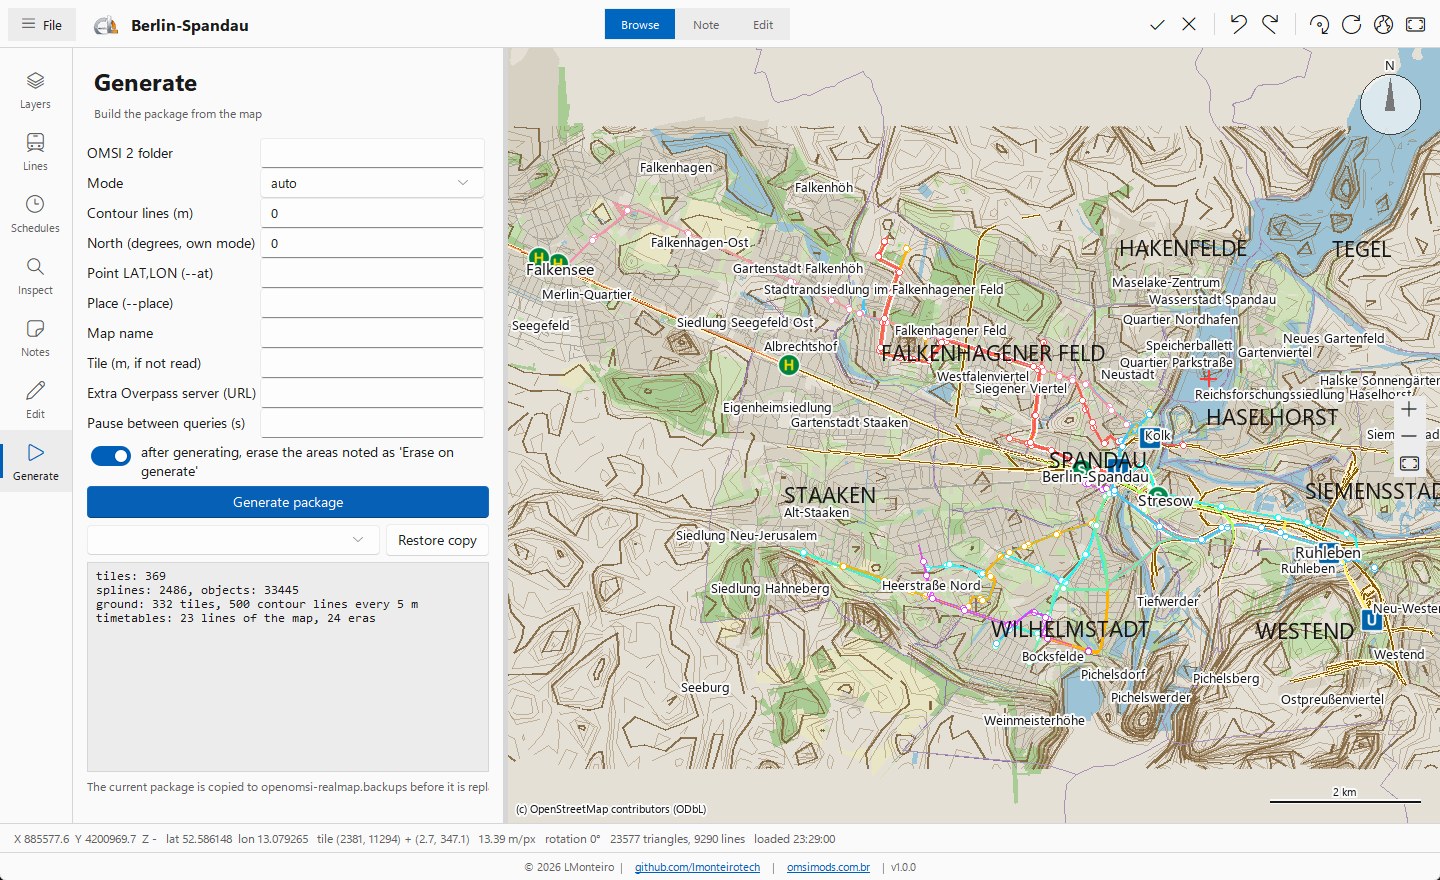Image resolution: width=1440 pixels, height=880 pixels.
Task: Open the Lines panel in sidebar
Action: 35,152
